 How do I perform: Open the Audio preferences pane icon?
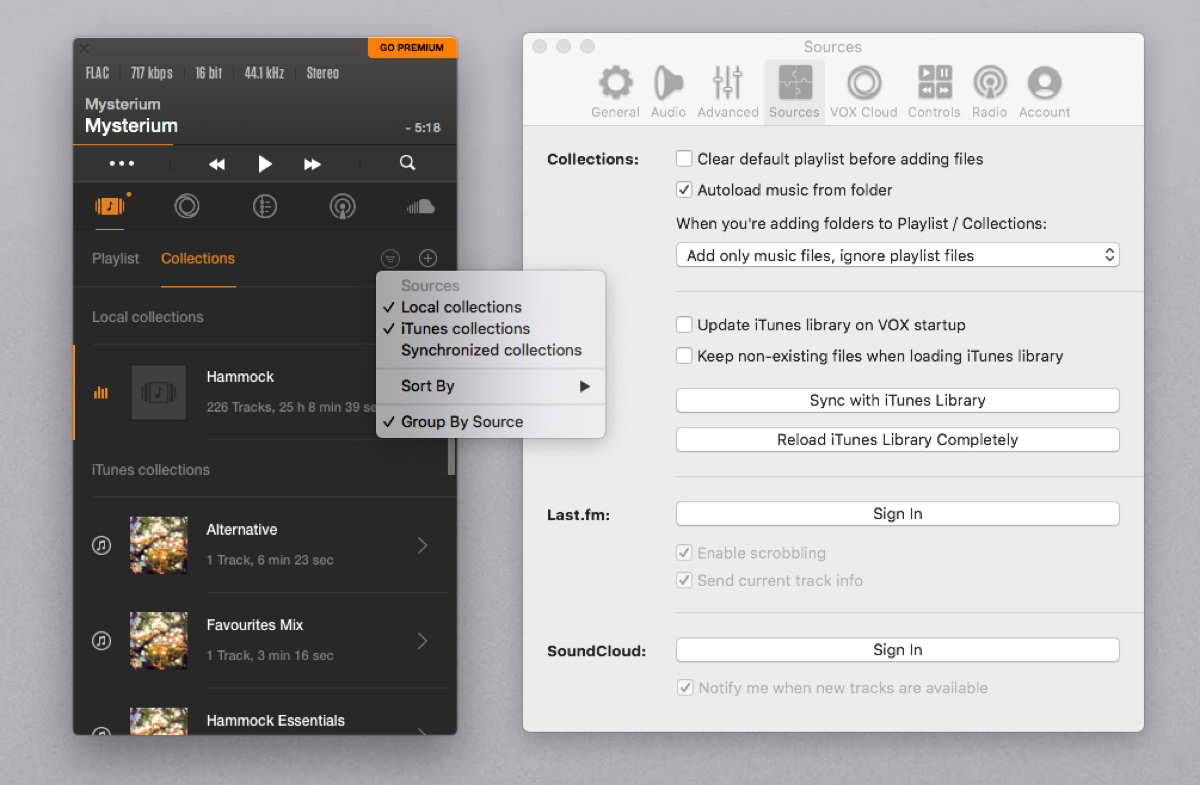click(668, 91)
